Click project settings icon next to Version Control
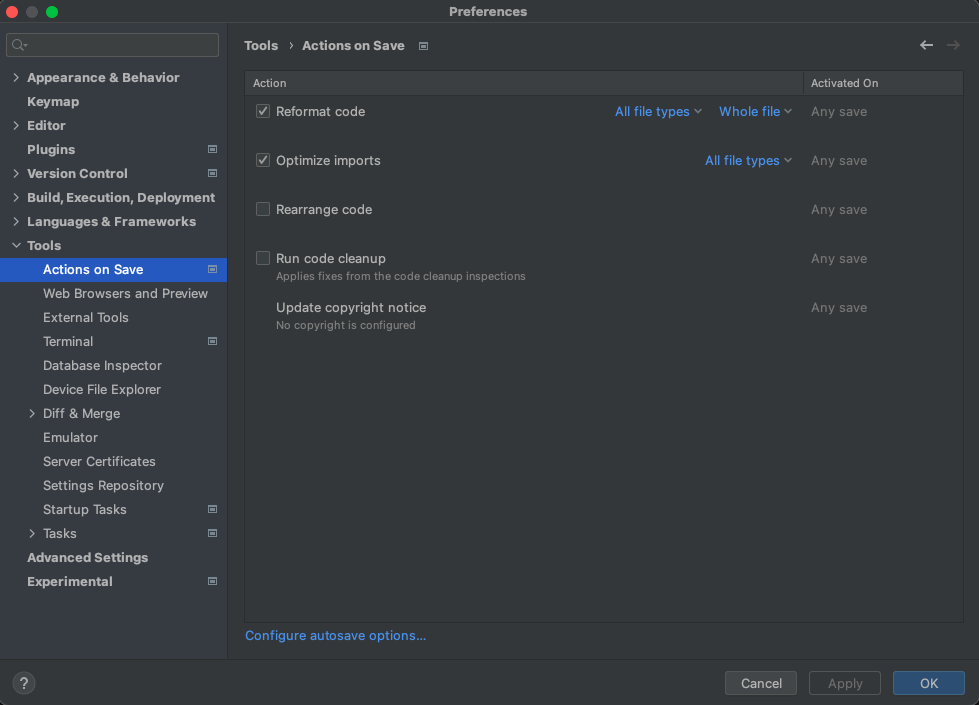This screenshot has width=979, height=705. (x=212, y=173)
